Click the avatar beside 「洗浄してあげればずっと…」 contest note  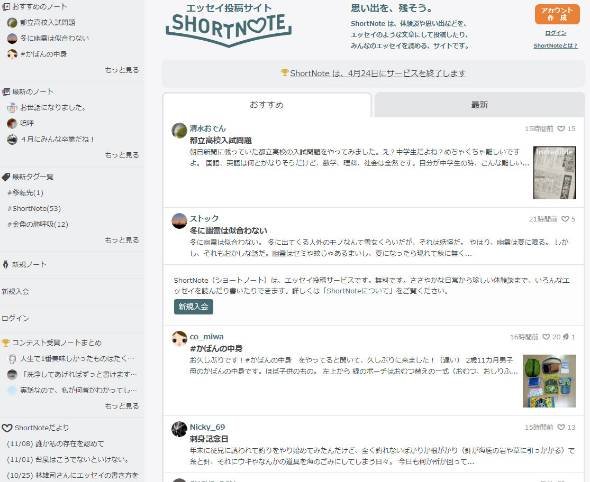click(12, 374)
